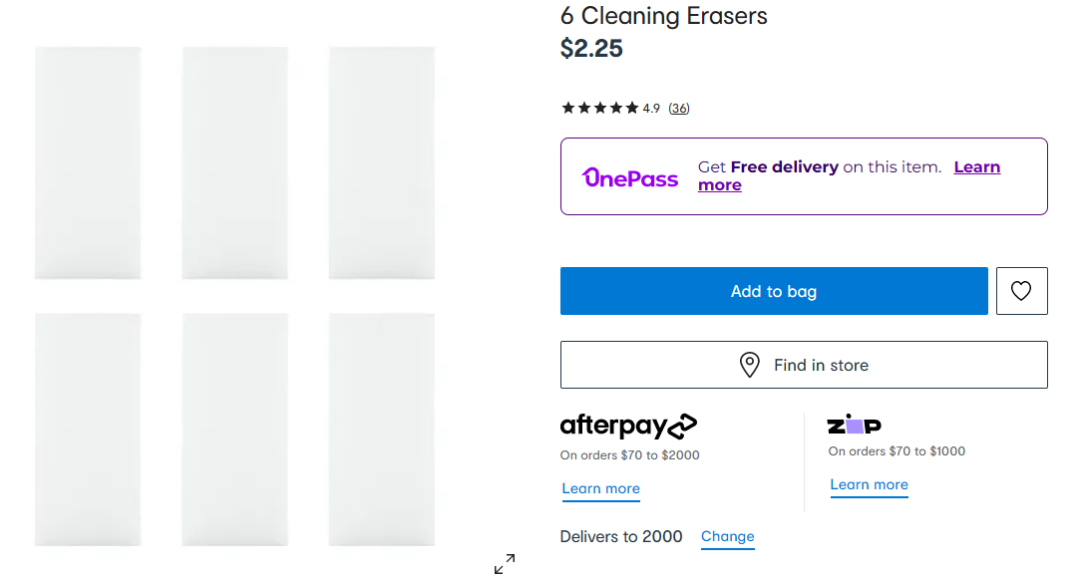
Task: Open Zip Learn more link
Action: [x=868, y=485]
